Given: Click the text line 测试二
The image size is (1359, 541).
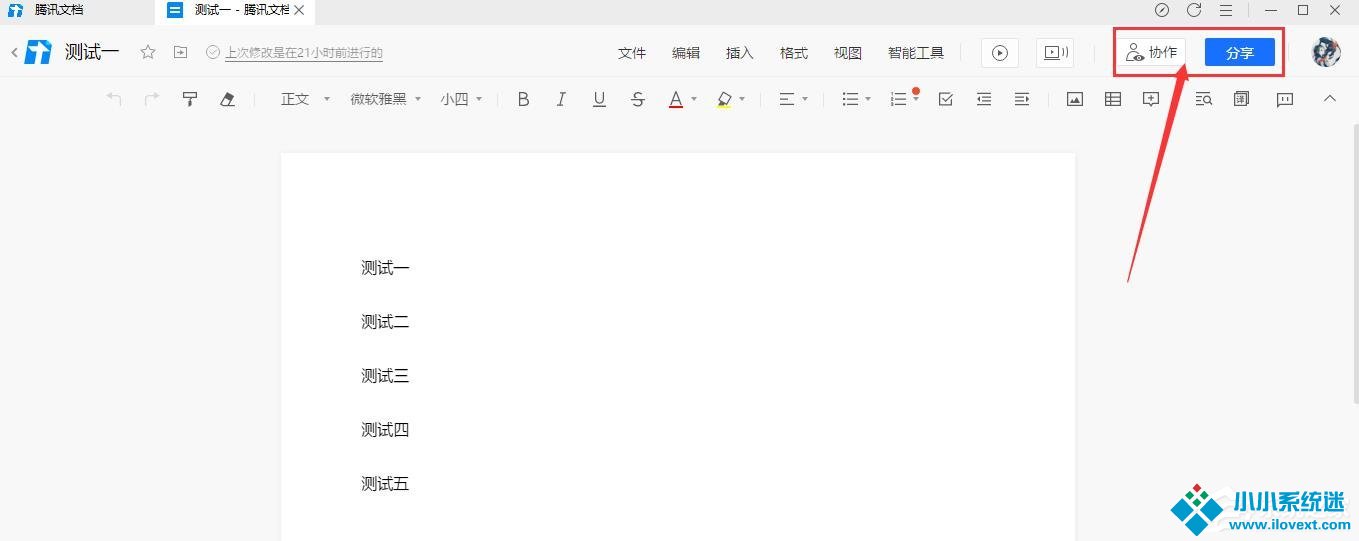Looking at the screenshot, I should coord(385,322).
